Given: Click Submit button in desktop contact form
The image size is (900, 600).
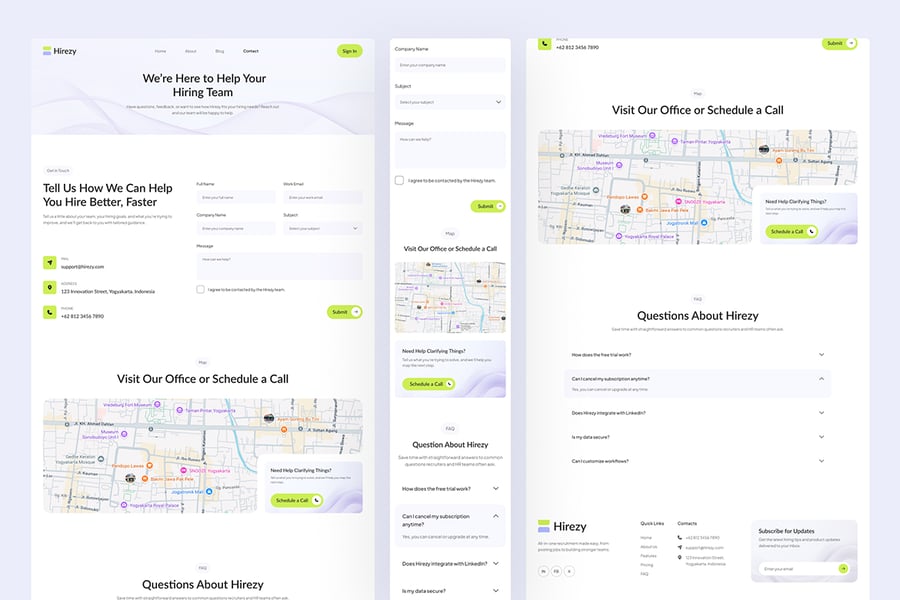Looking at the screenshot, I should click(344, 312).
